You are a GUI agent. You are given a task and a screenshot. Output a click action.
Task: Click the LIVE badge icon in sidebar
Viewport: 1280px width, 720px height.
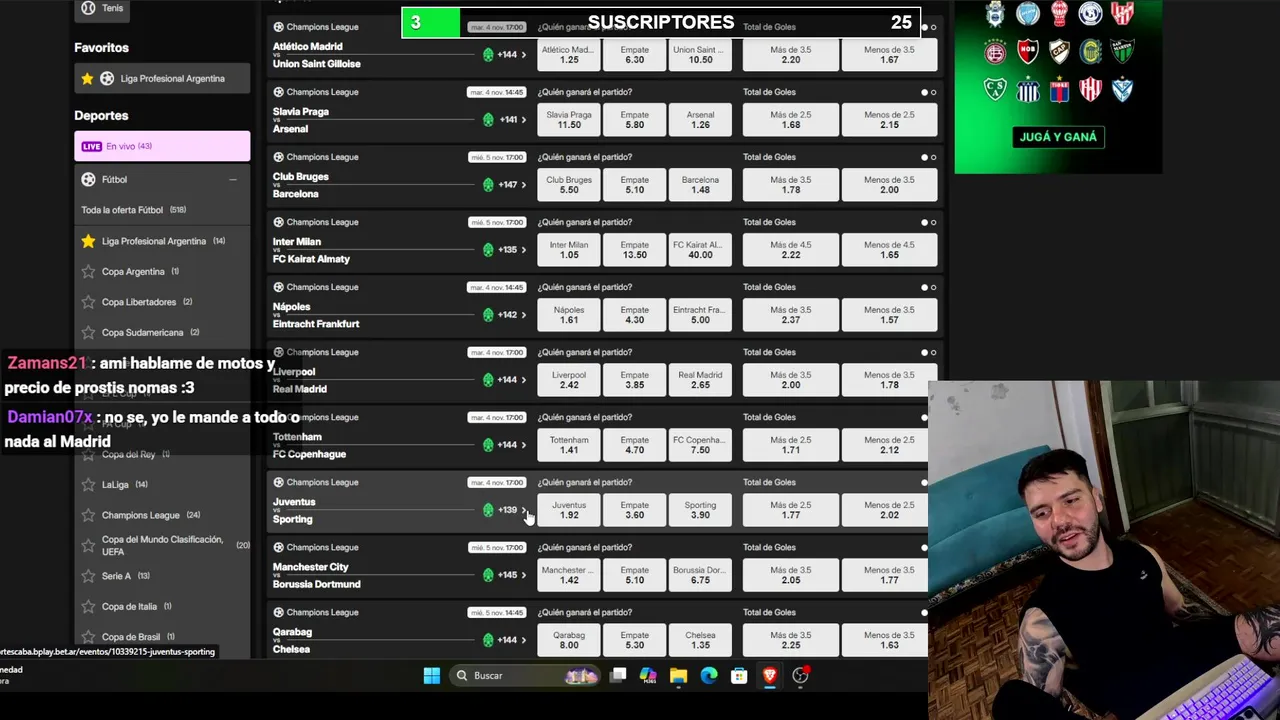coord(92,146)
